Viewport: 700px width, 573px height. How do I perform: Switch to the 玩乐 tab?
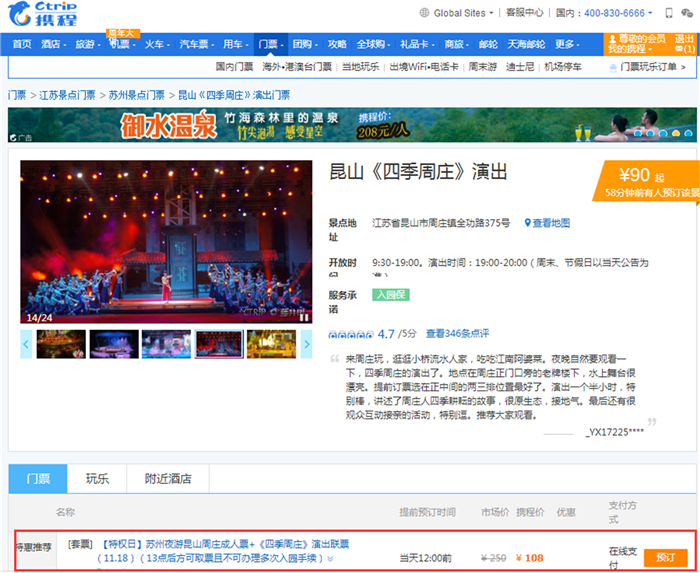pos(97,479)
